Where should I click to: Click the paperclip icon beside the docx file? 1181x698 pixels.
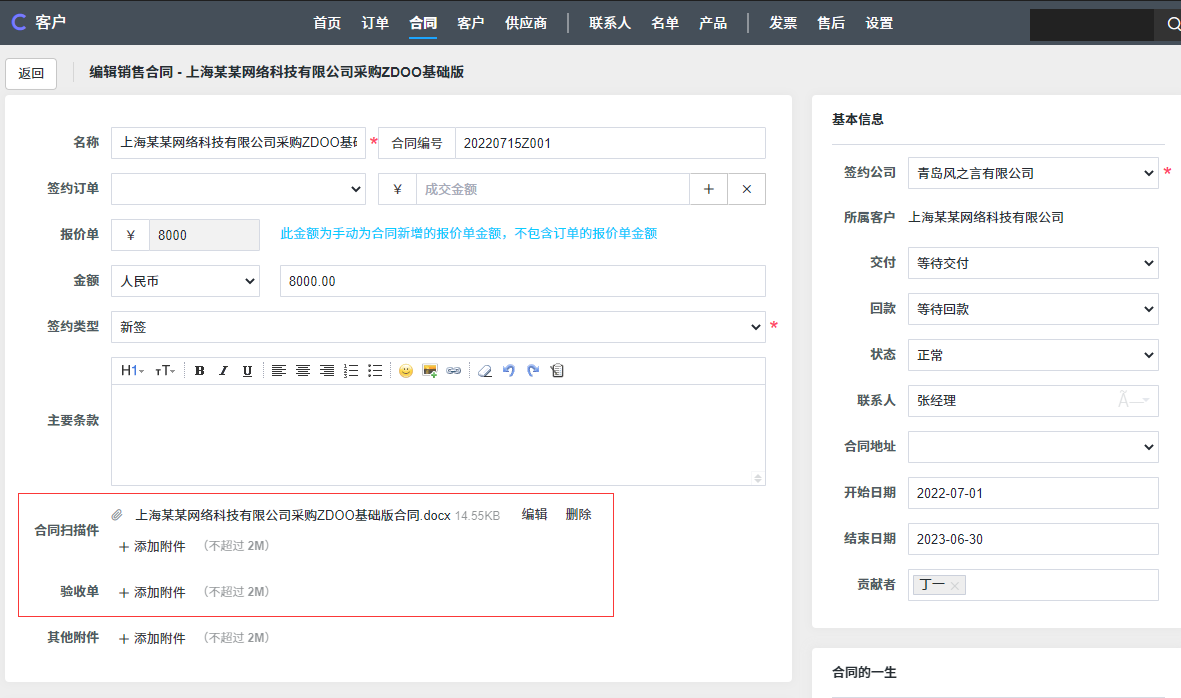[117, 515]
